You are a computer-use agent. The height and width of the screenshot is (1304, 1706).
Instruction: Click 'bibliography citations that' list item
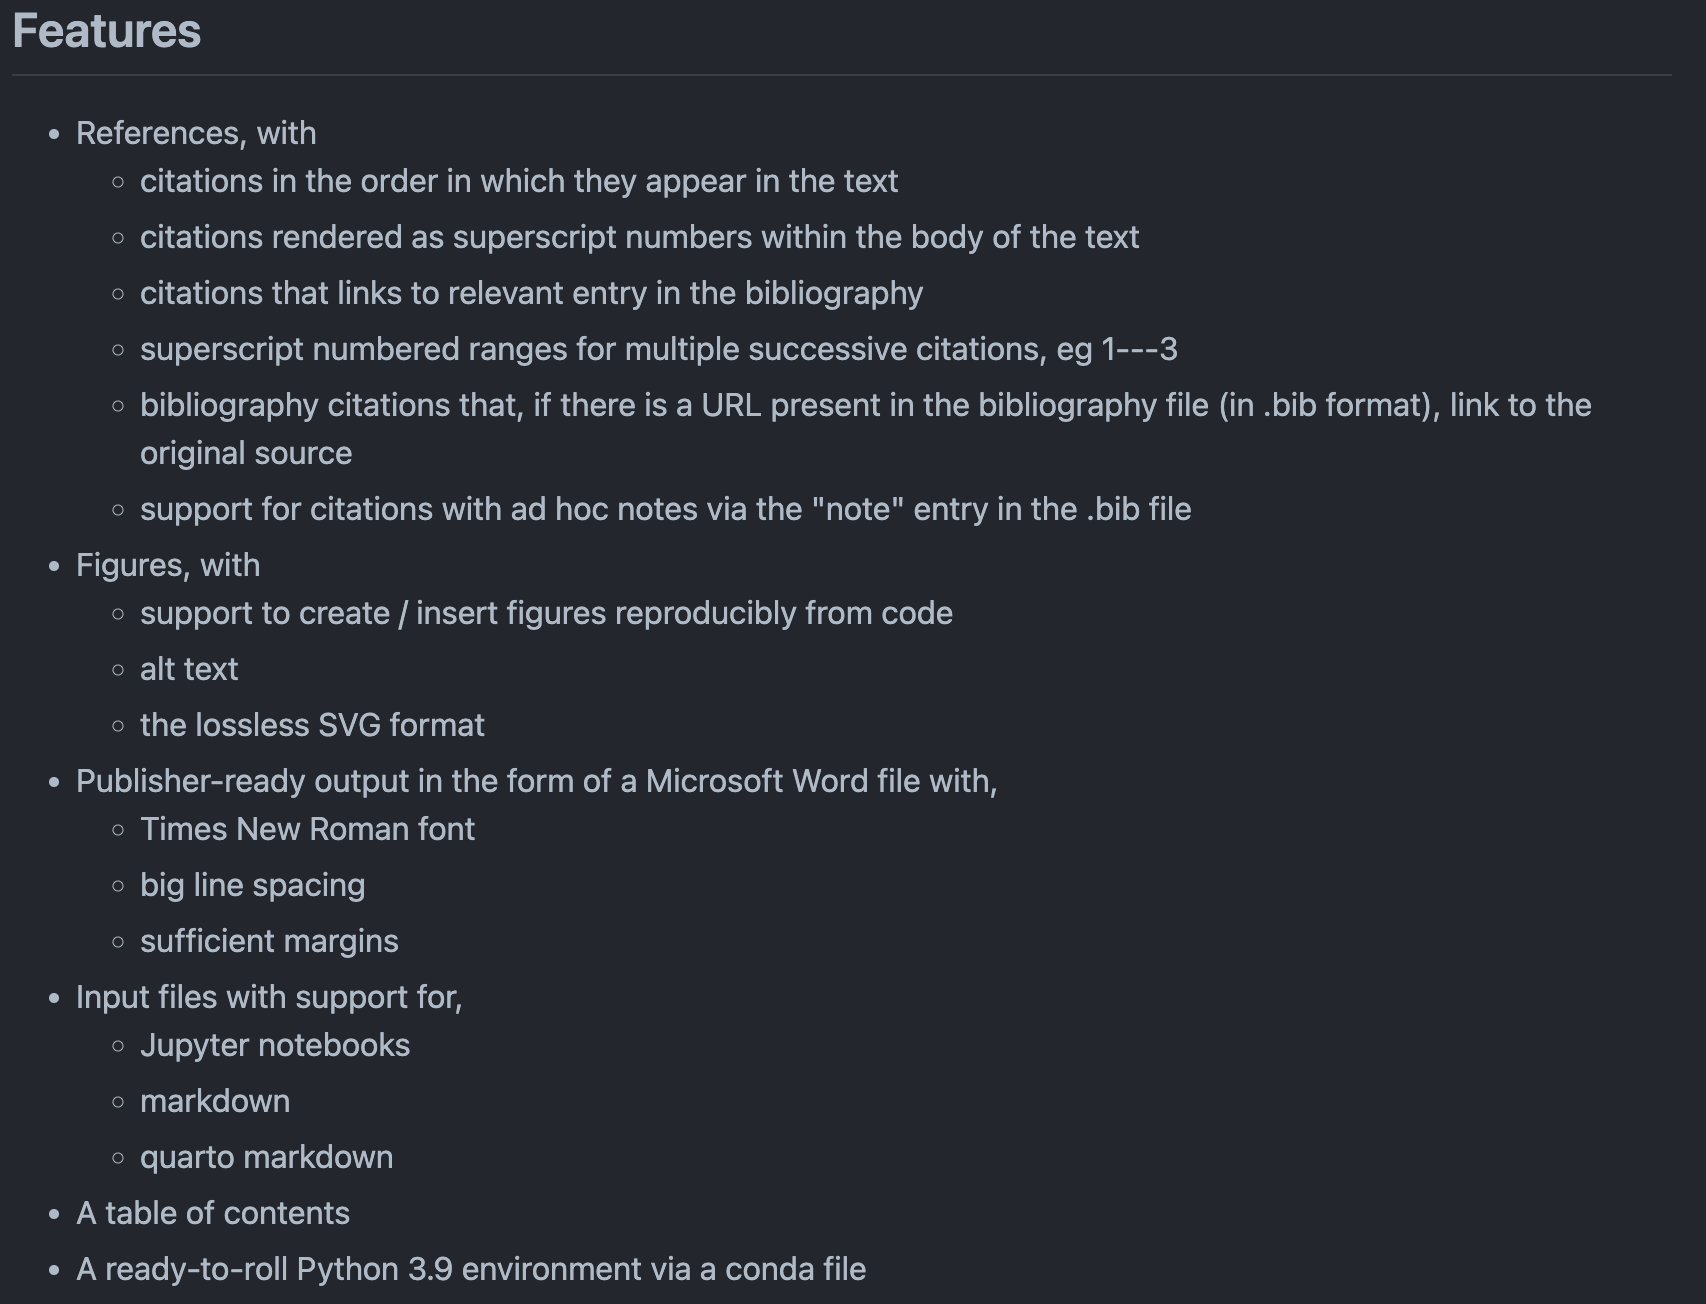(x=865, y=405)
